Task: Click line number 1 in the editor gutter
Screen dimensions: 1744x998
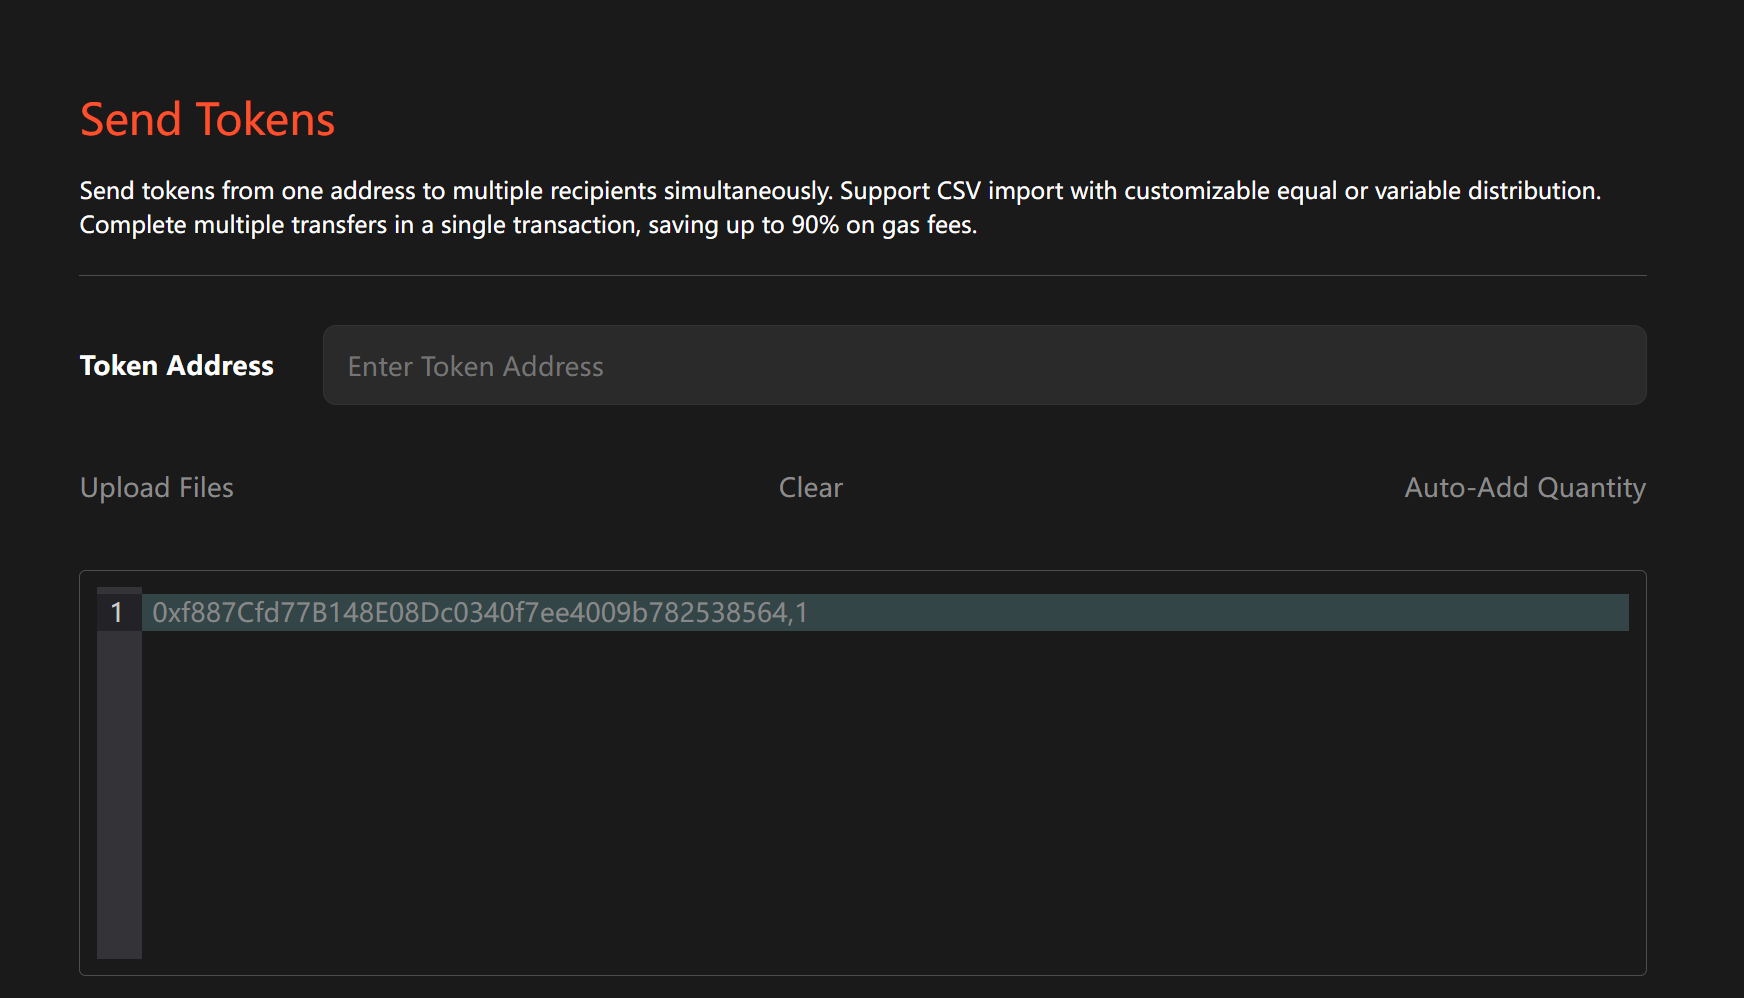Action: [x=117, y=613]
